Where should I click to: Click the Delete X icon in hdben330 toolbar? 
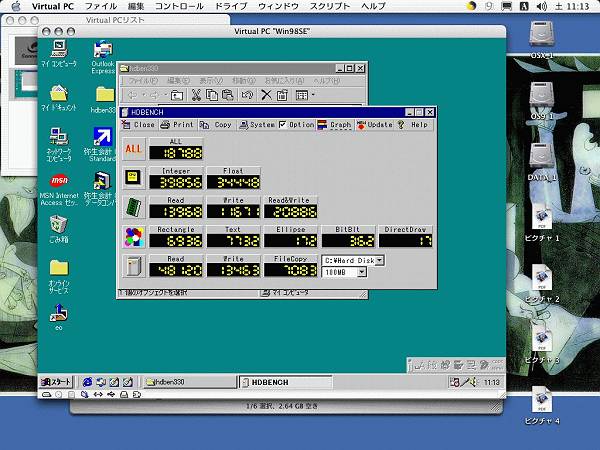tap(266, 95)
